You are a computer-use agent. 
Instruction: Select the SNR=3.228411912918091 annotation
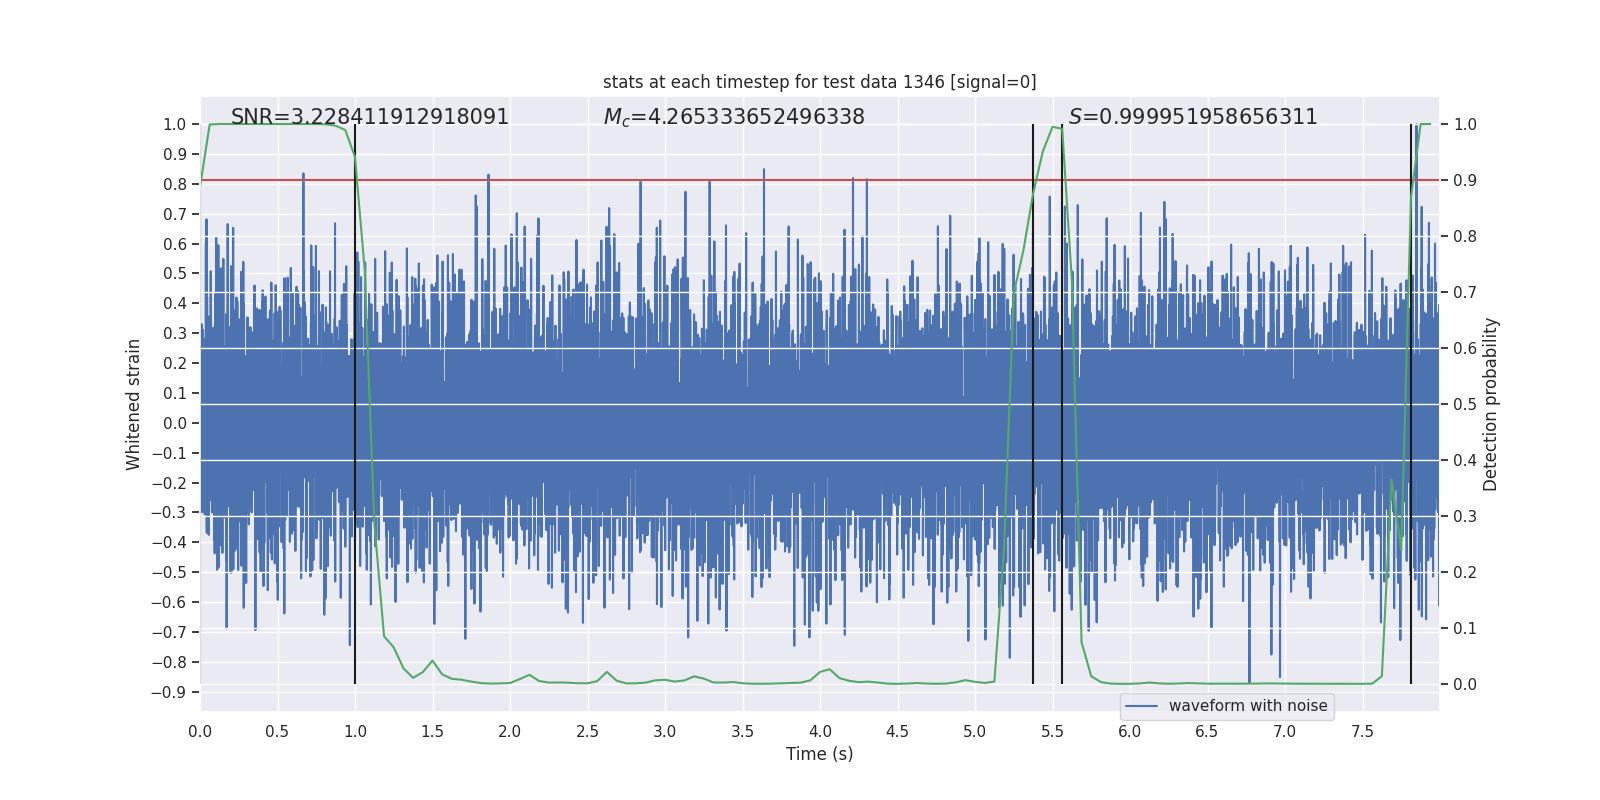click(x=370, y=117)
